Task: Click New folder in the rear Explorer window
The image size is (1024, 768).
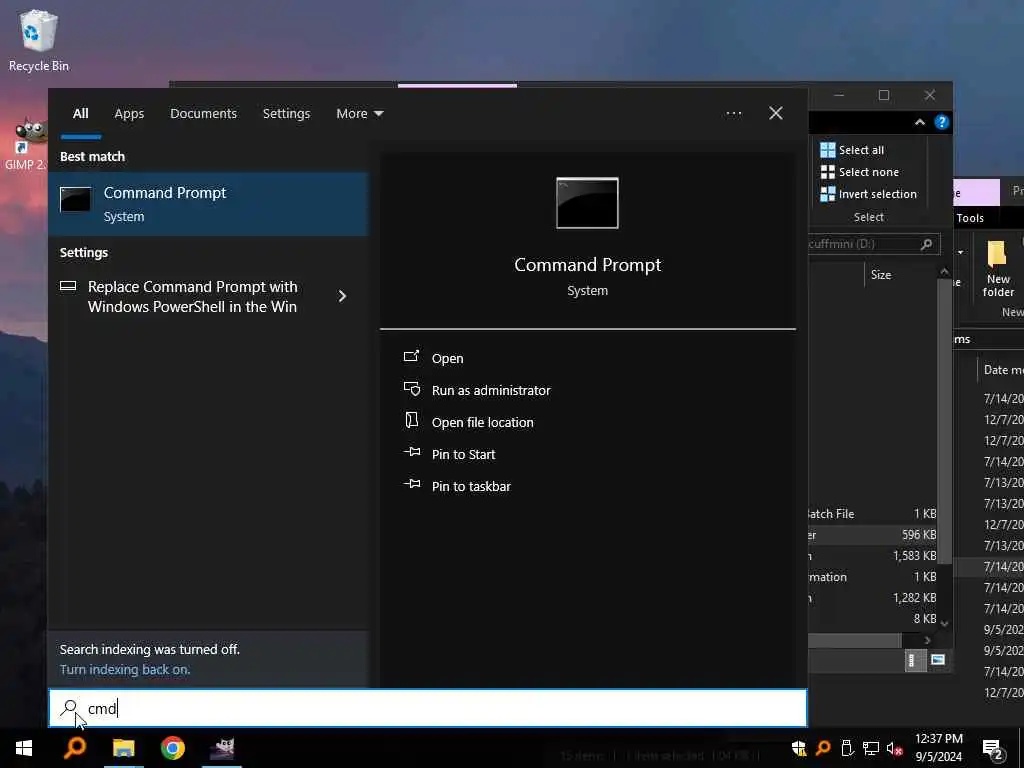Action: [x=998, y=270]
